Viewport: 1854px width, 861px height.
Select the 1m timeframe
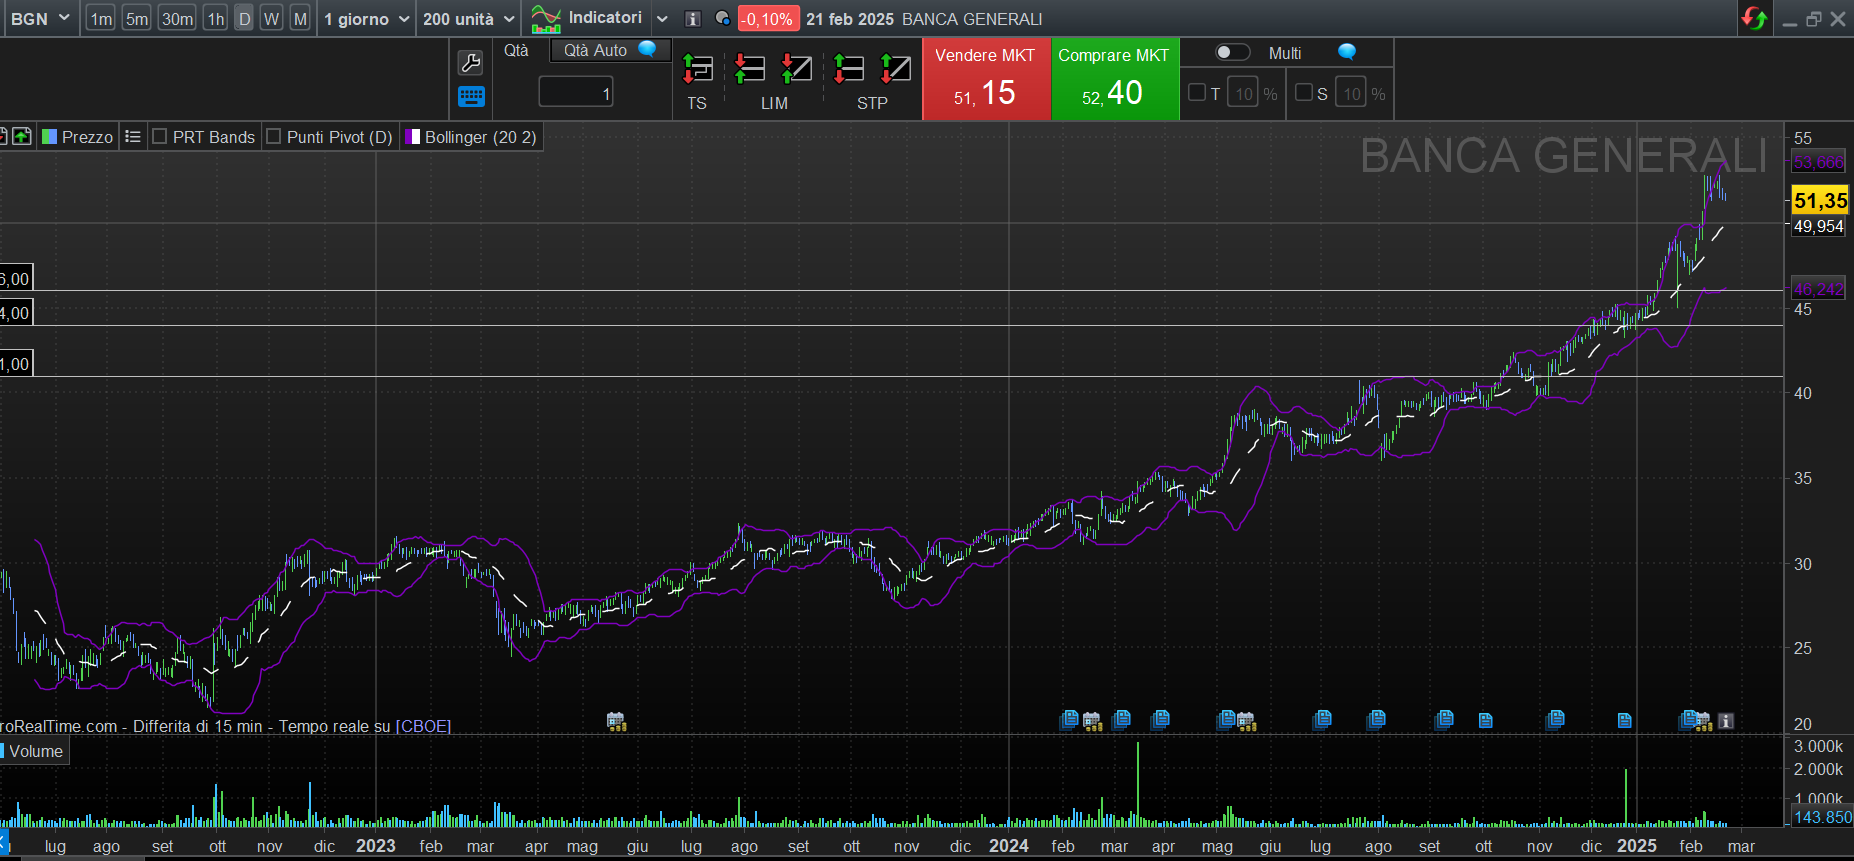click(x=101, y=19)
